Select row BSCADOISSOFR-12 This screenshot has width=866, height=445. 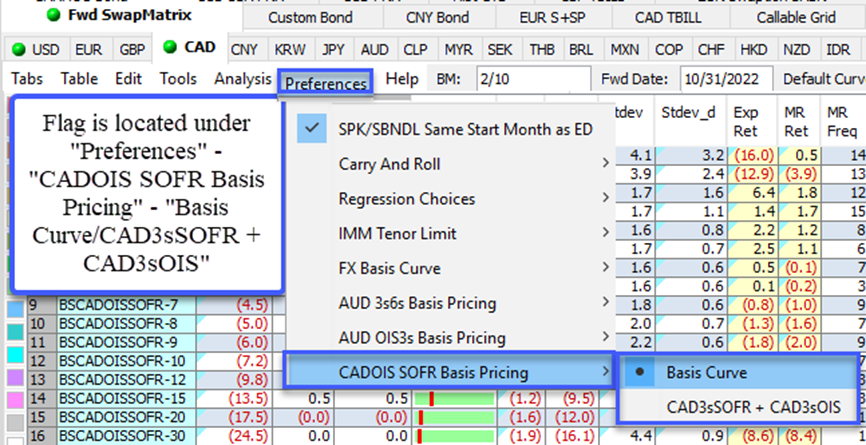point(126,379)
